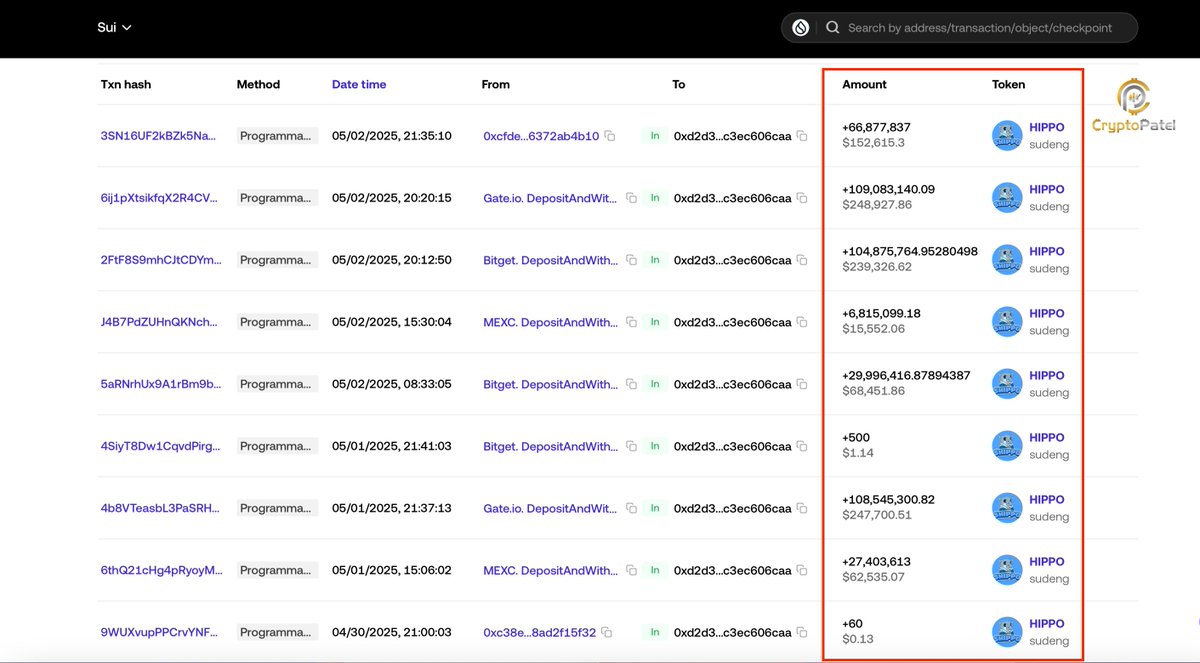
Task: Open transaction 4b8VTeasbL3PaSRH...
Action: (160, 508)
